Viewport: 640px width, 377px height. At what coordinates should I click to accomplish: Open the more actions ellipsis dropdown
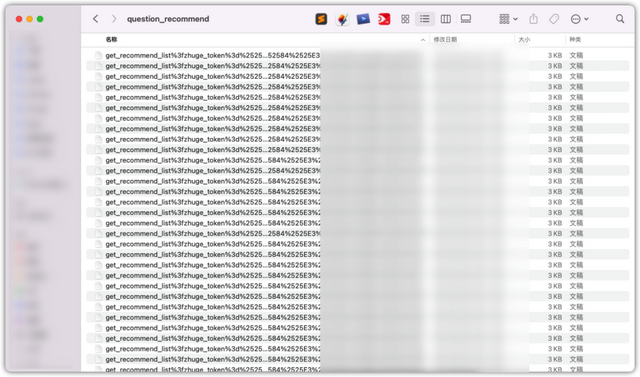pos(579,19)
